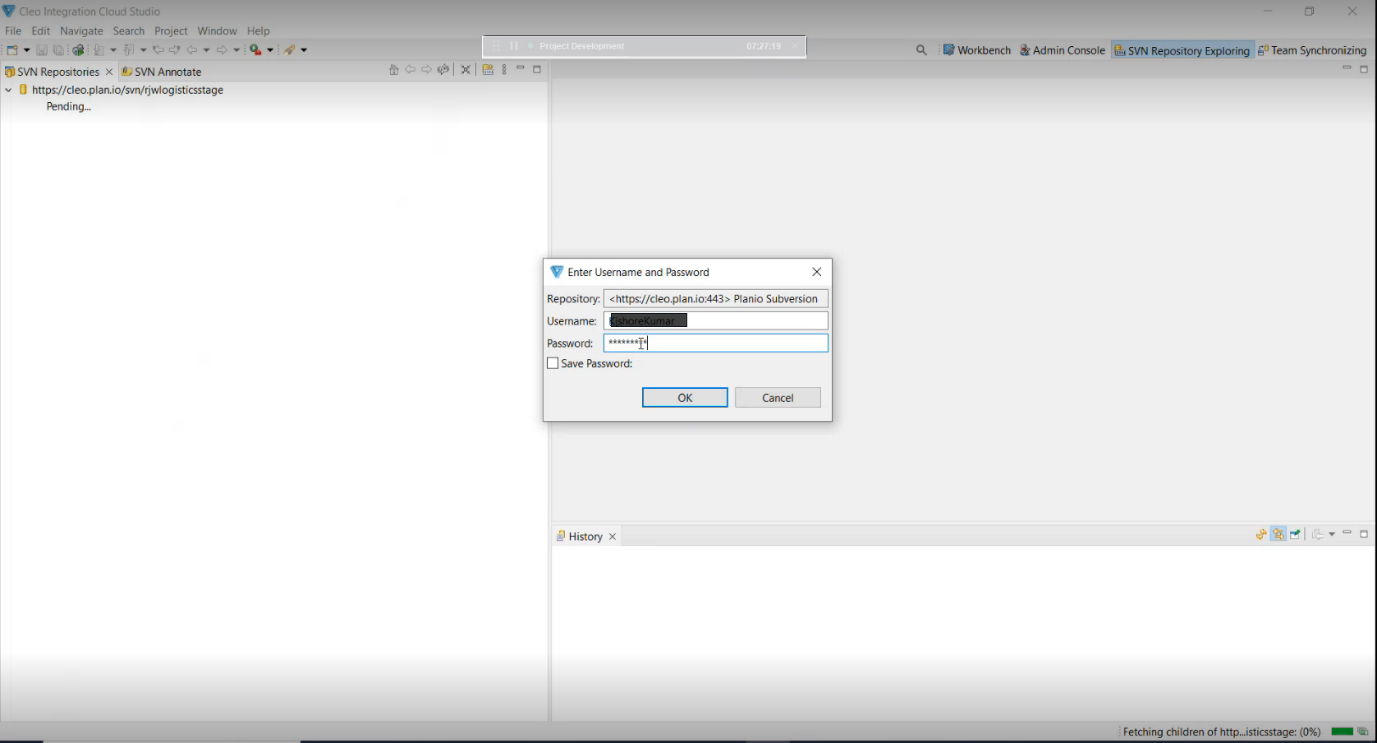This screenshot has height=743, width=1377.
Task: Click the search magnifier icon in top toolbar
Action: pos(921,50)
